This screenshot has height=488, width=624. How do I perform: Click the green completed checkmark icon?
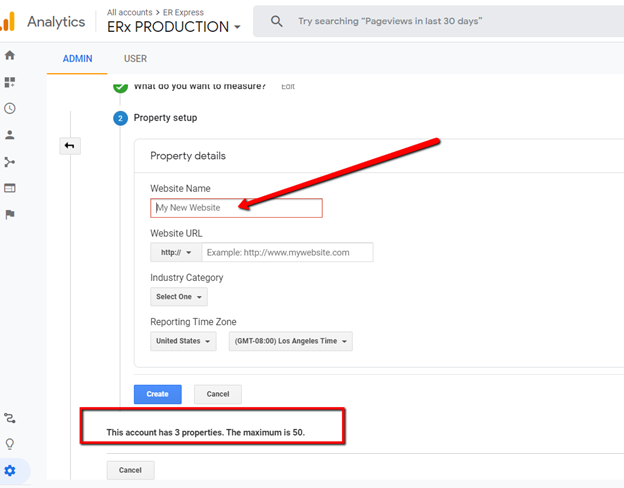[x=120, y=86]
